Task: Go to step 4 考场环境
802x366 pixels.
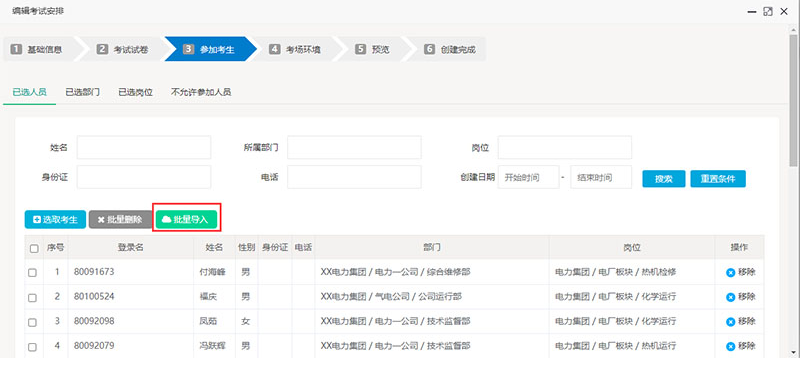Action: 296,50
